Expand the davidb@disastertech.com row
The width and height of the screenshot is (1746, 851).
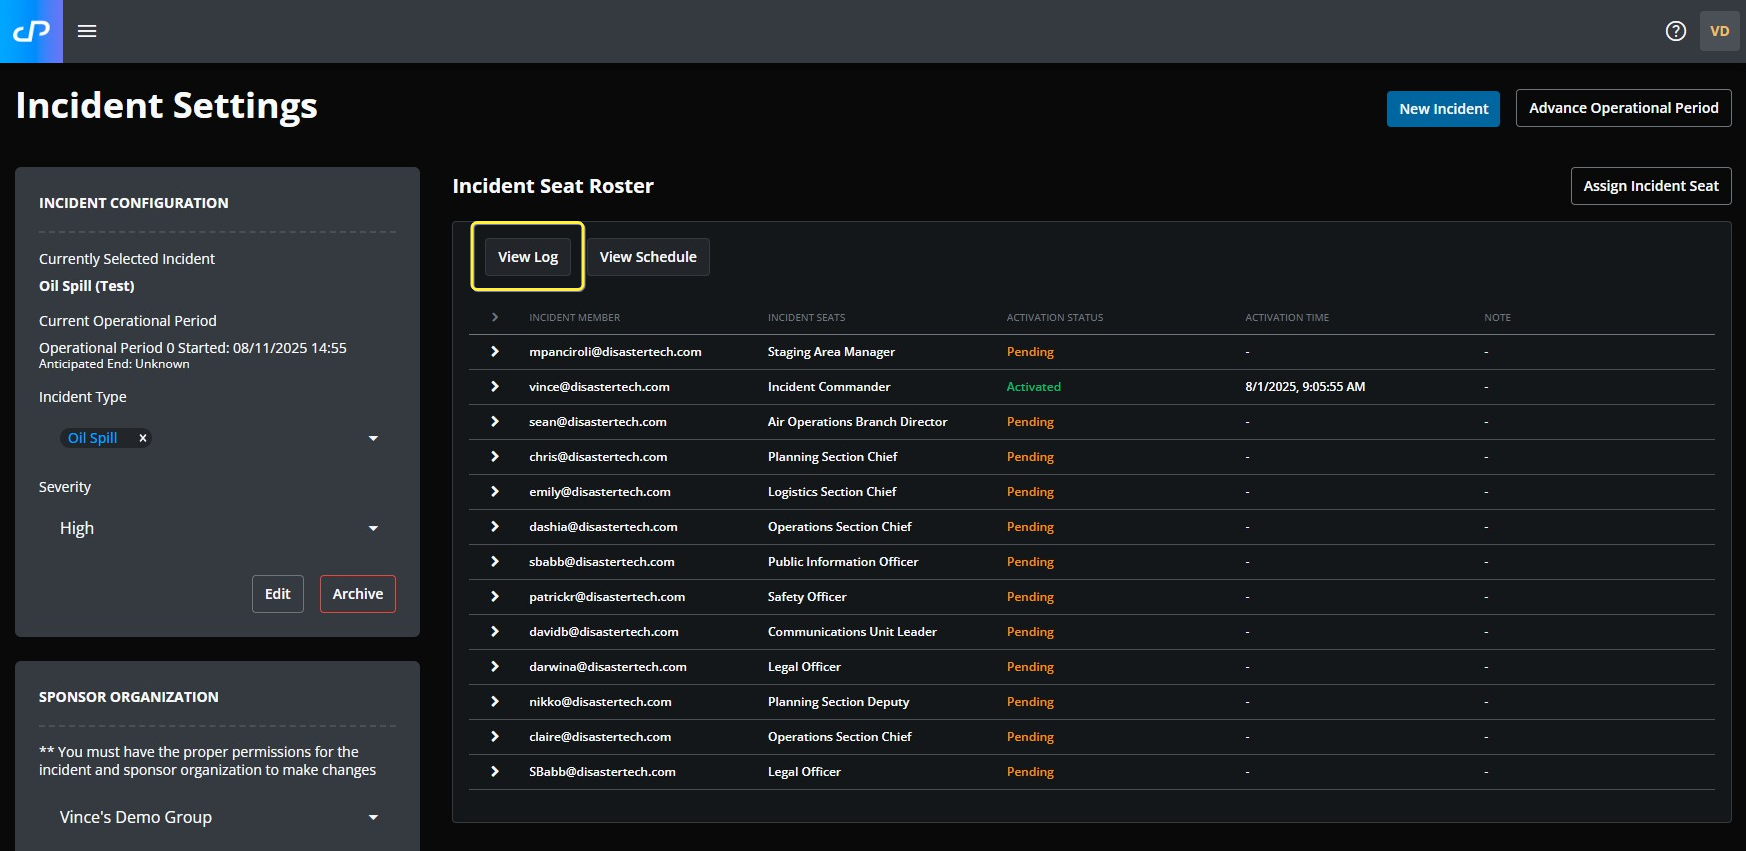click(494, 632)
